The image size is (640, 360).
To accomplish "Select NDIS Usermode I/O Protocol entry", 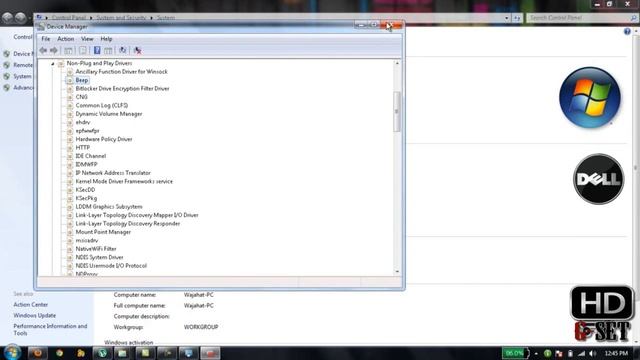I will pos(111,266).
